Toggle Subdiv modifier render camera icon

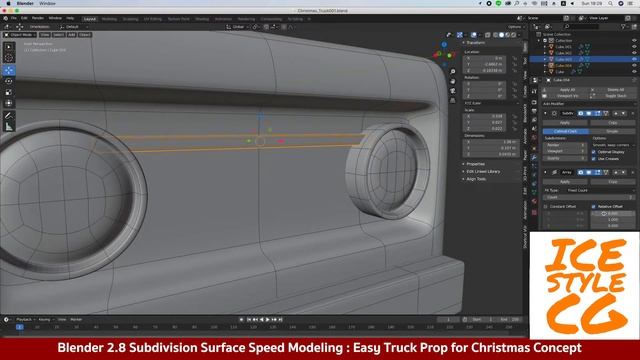coord(580,113)
